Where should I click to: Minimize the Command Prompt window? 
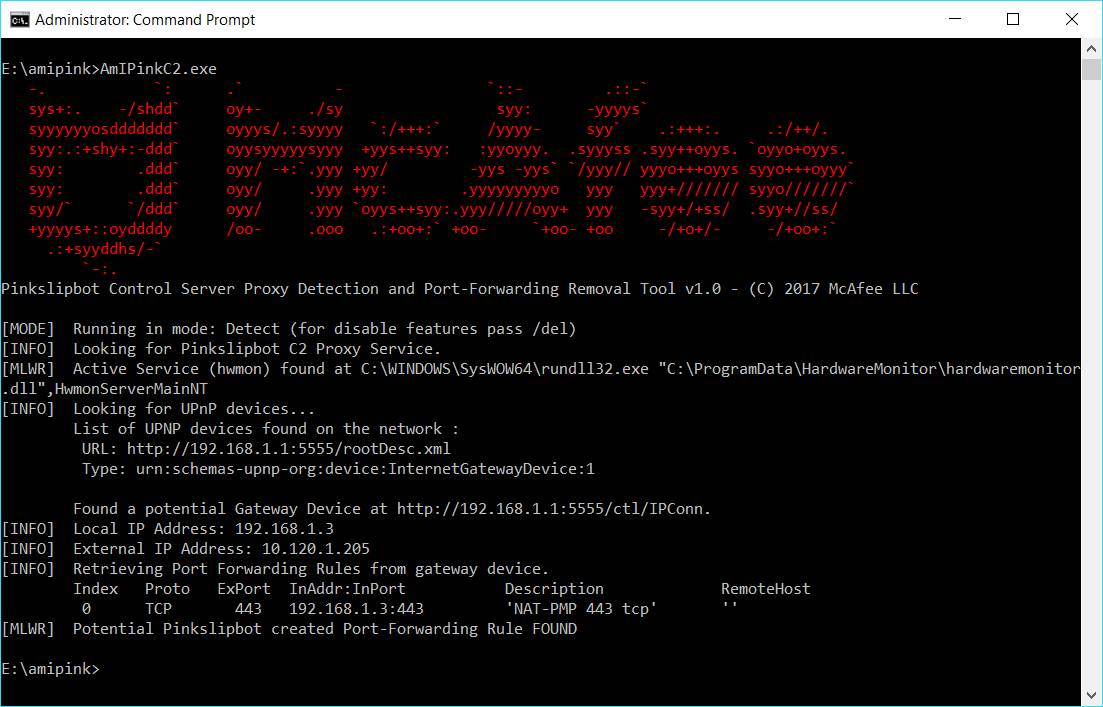(956, 19)
